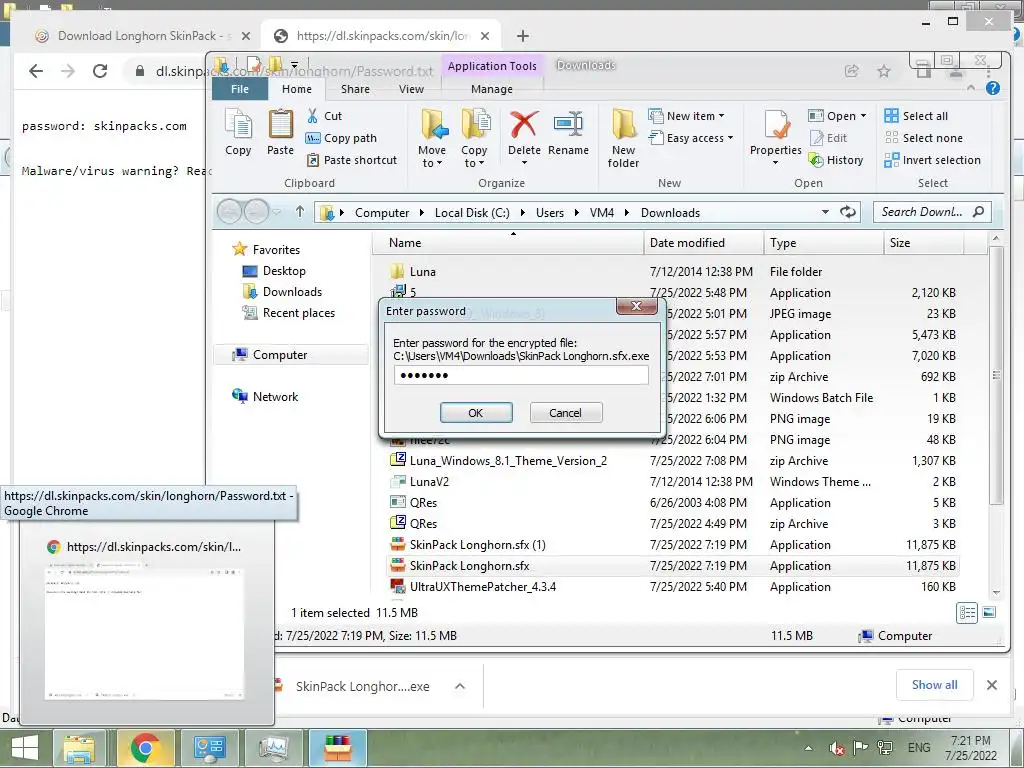This screenshot has width=1024, height=768.
Task: Sort files by Date modified column
Action: 703,243
